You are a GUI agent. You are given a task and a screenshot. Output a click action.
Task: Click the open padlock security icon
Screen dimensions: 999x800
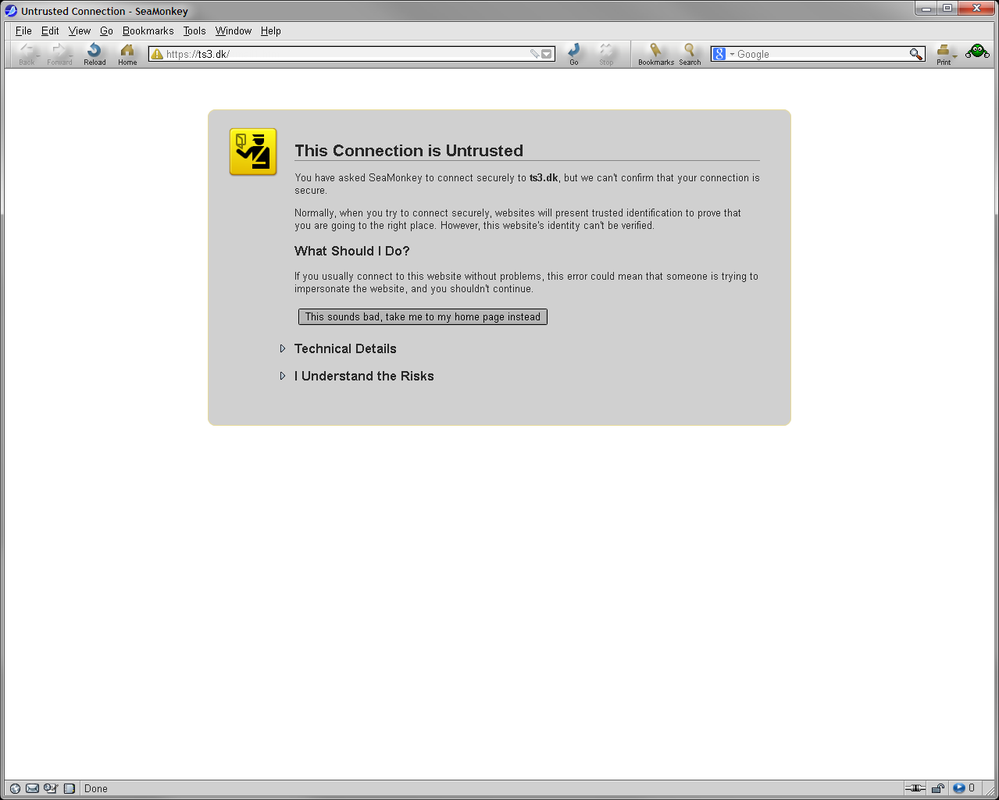[x=938, y=789]
